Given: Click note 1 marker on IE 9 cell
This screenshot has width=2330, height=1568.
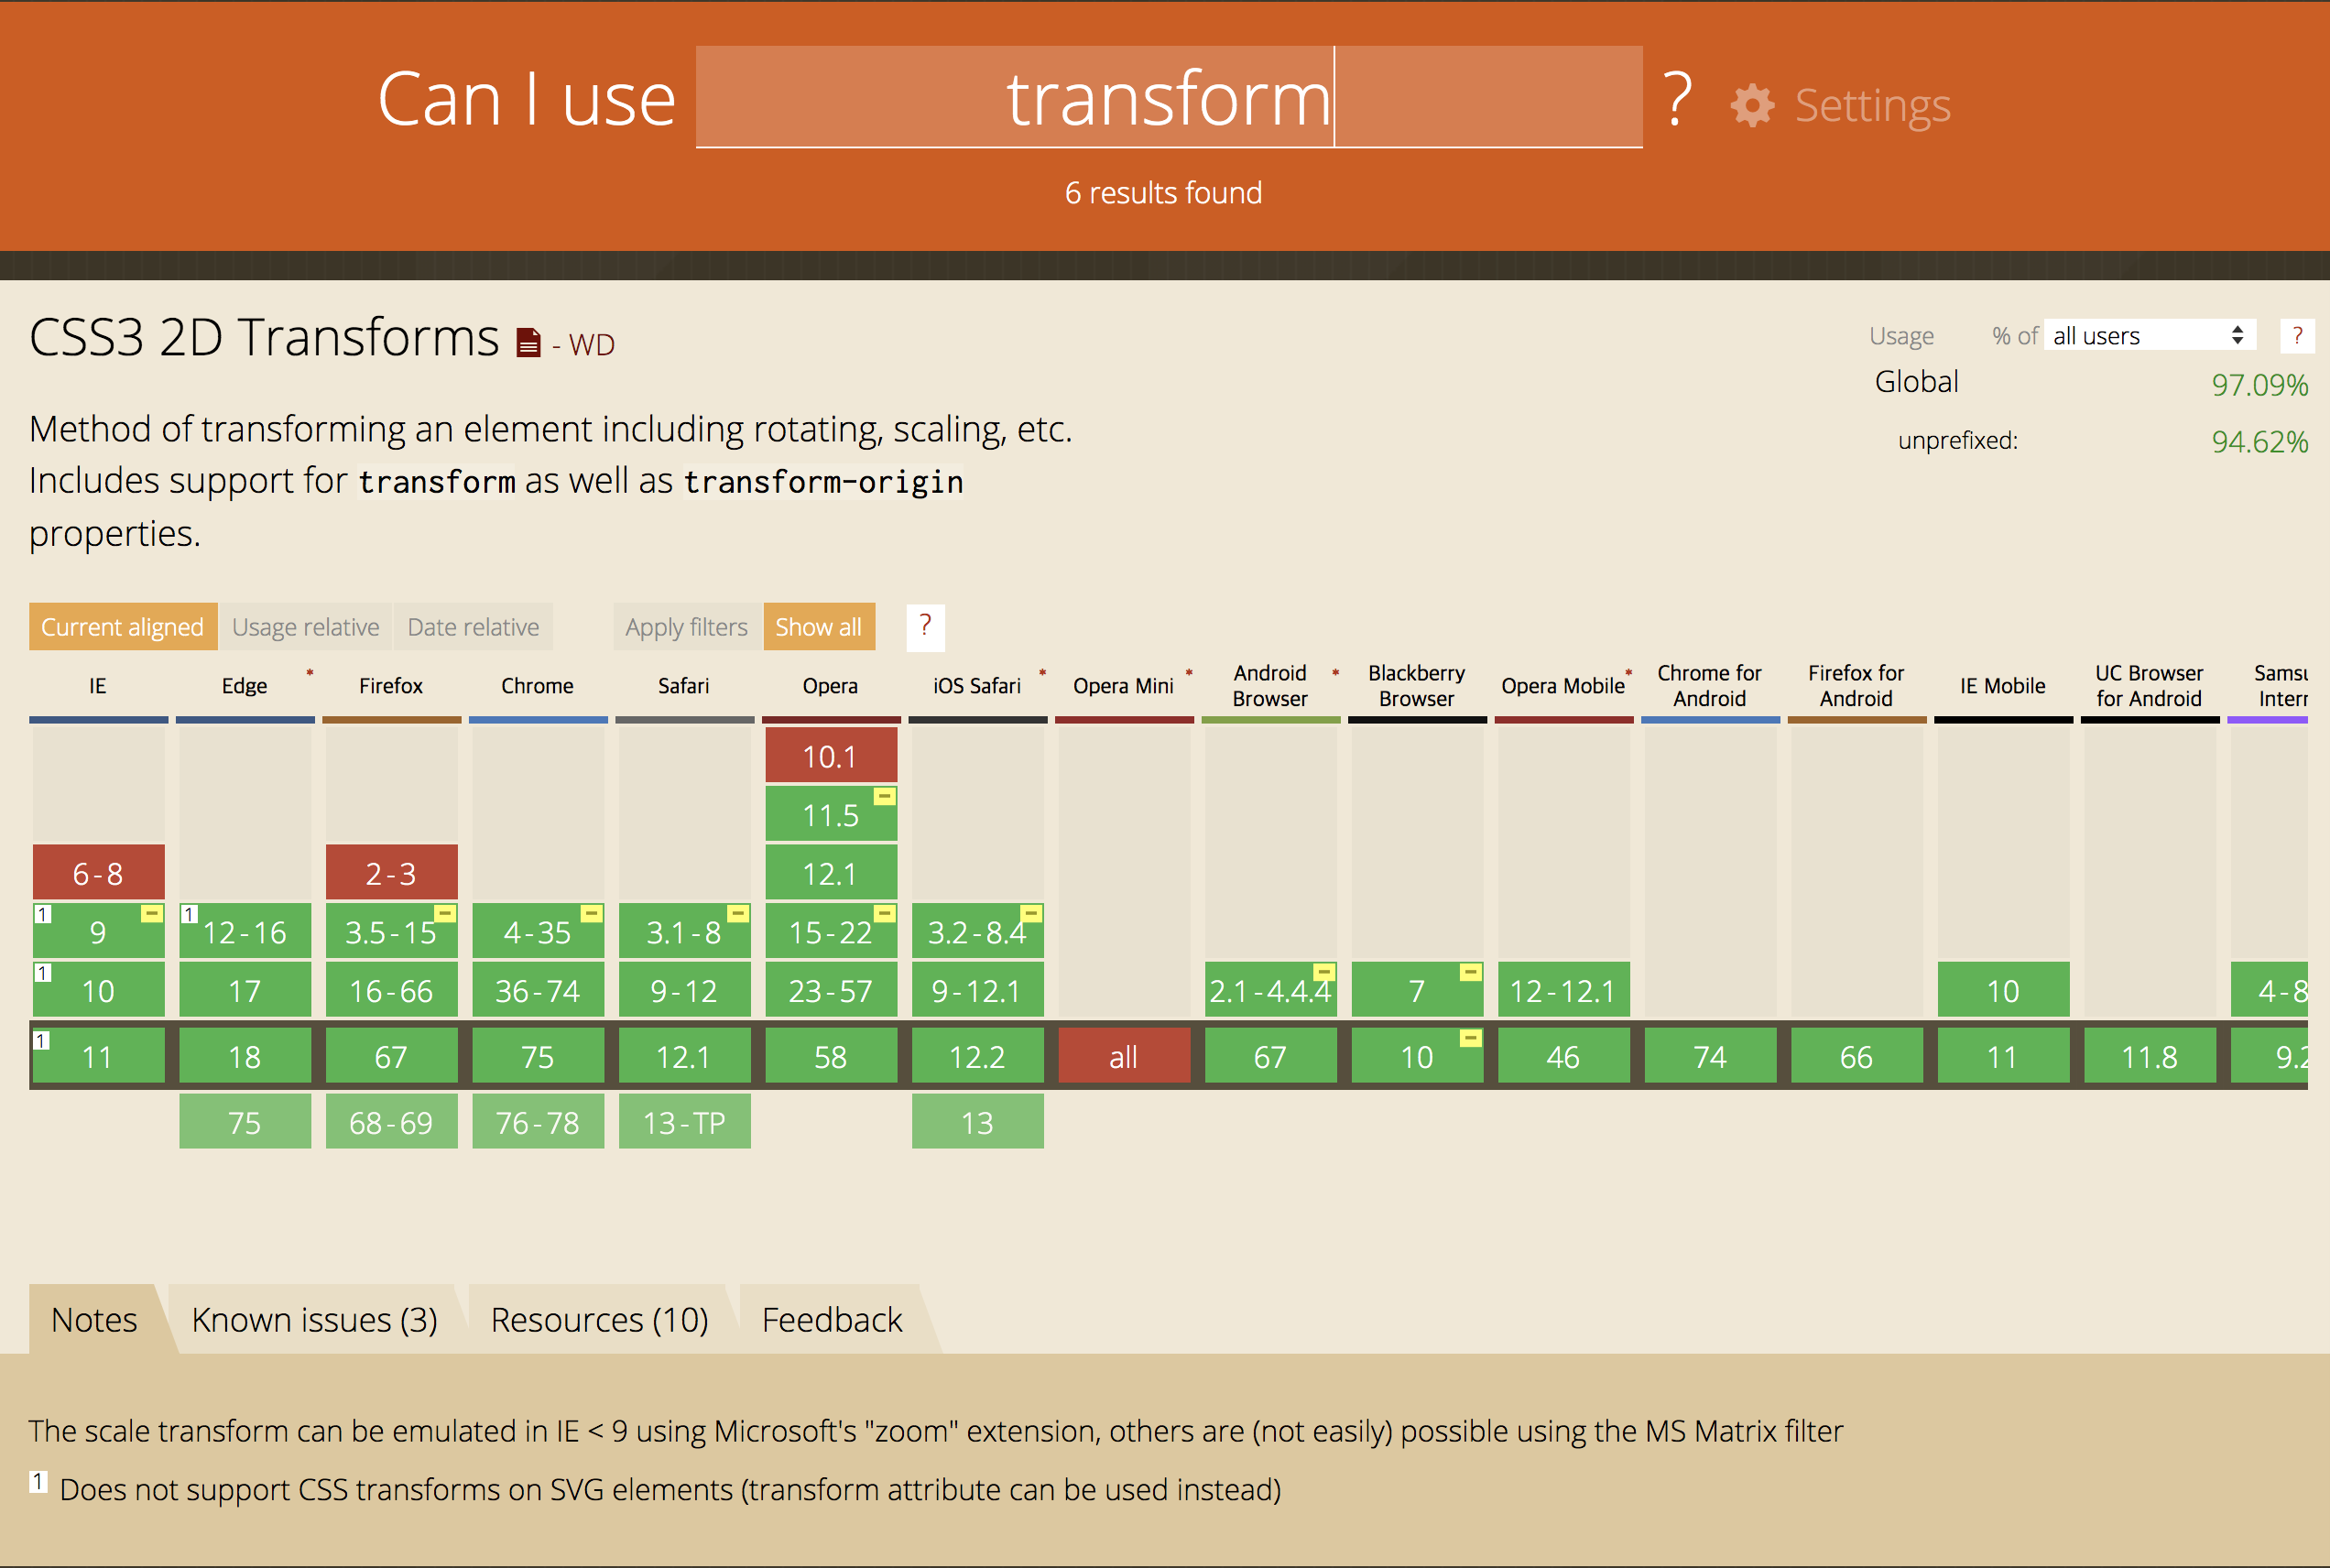Looking at the screenshot, I should pyautogui.click(x=43, y=914).
